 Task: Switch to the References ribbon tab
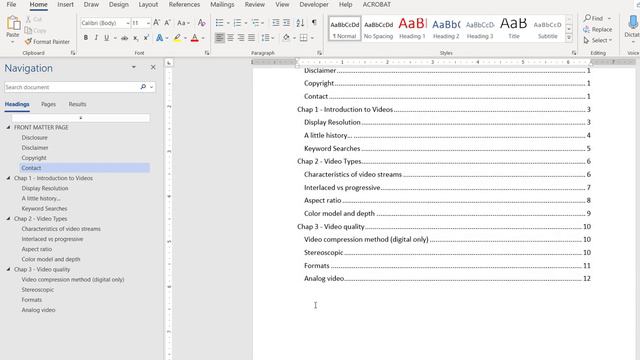(x=184, y=4)
